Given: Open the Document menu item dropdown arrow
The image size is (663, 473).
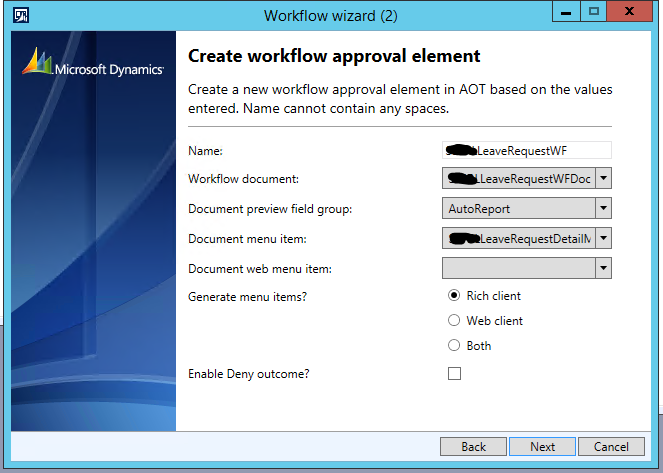Looking at the screenshot, I should coord(603,238).
